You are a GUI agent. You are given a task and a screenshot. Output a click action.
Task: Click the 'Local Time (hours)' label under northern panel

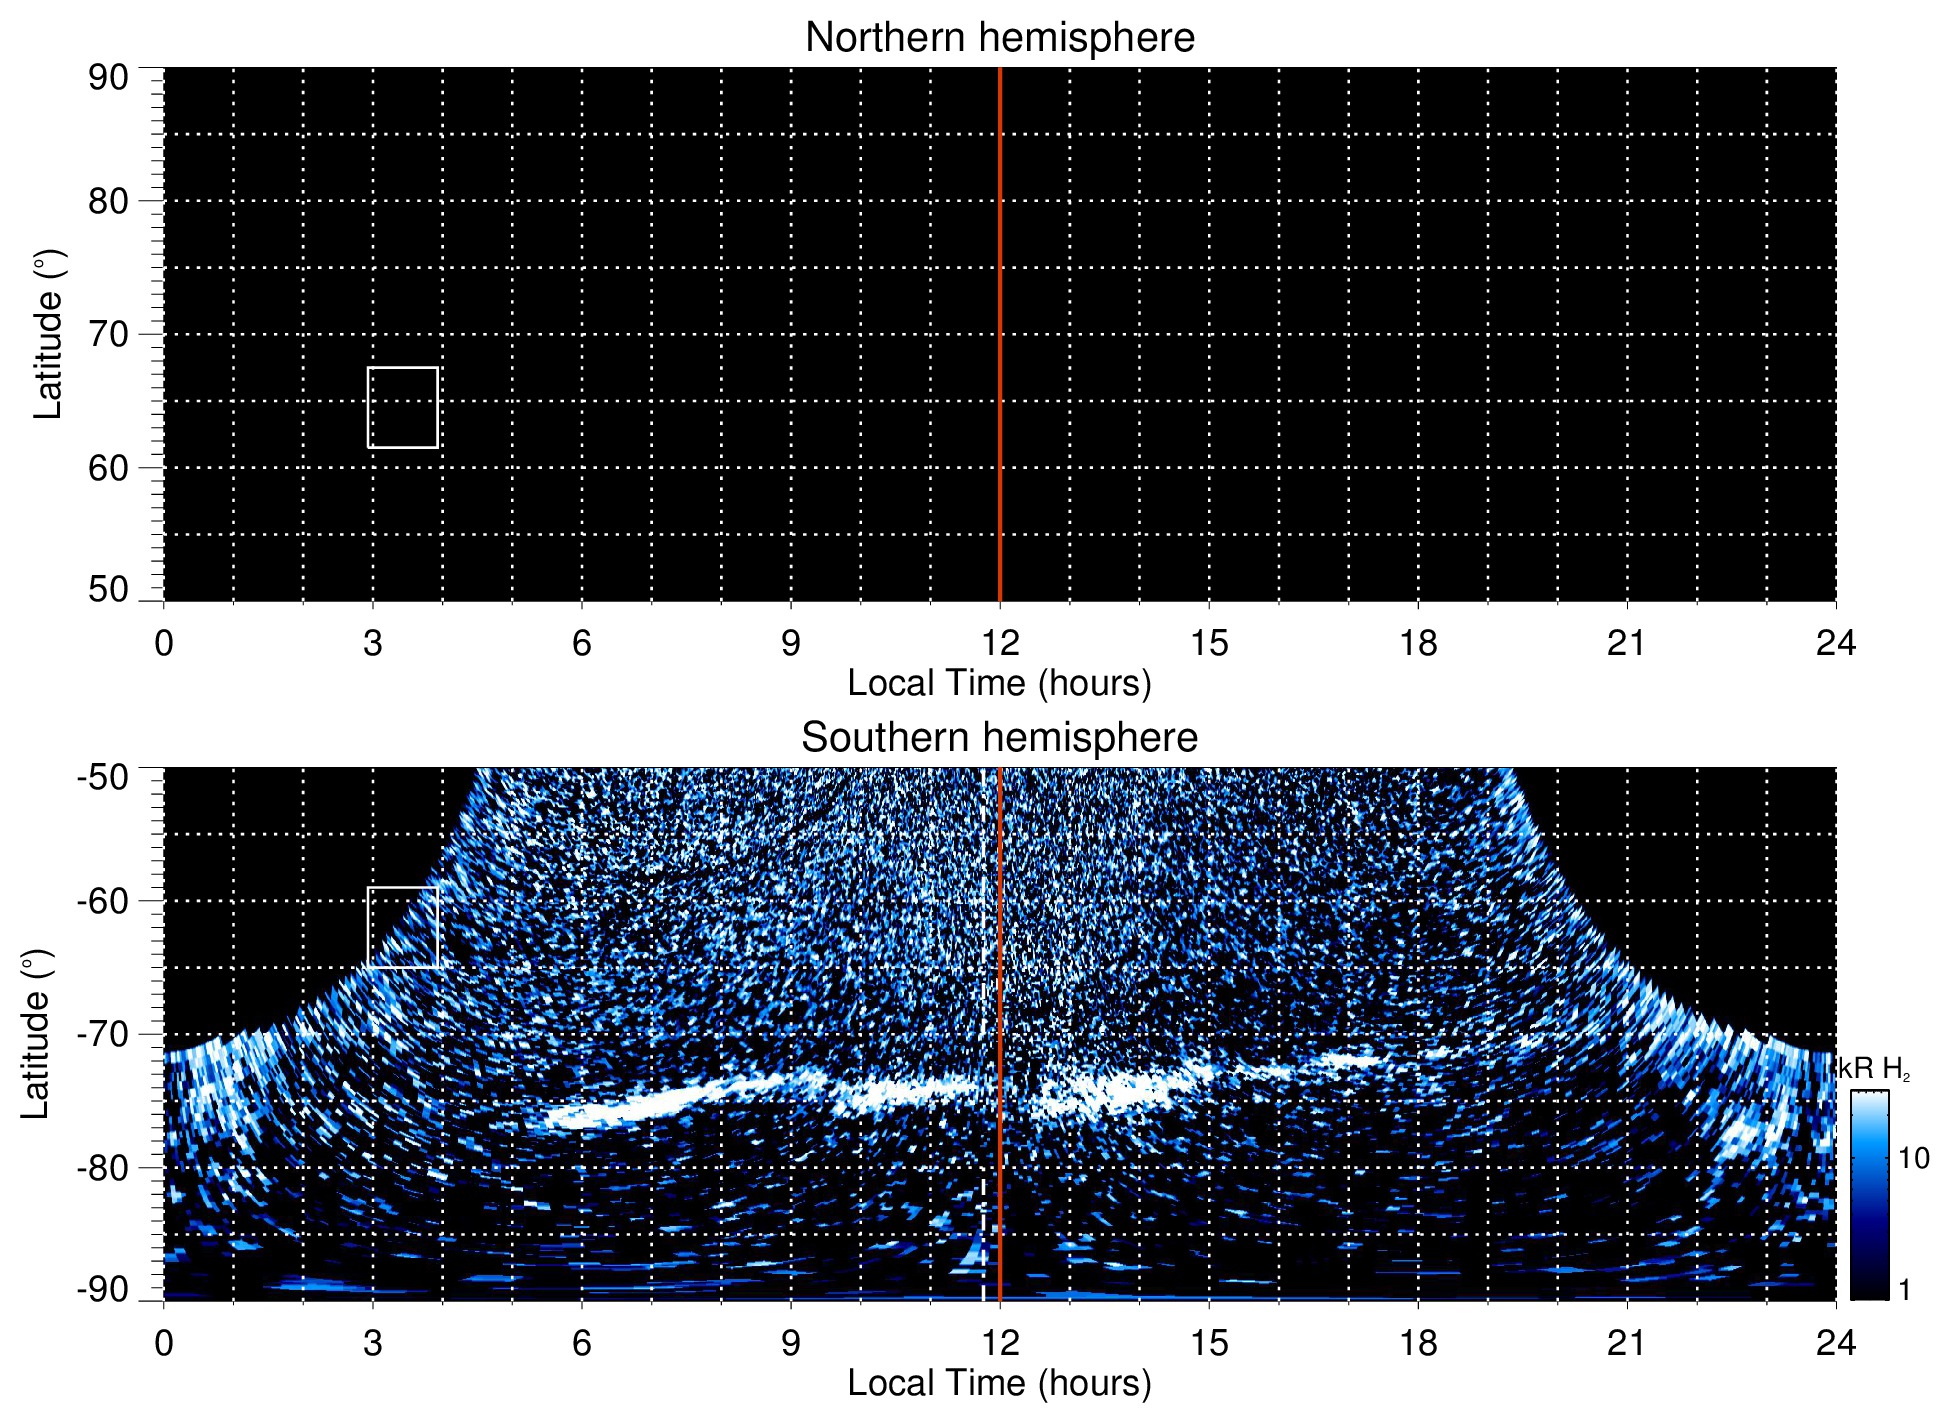click(999, 683)
